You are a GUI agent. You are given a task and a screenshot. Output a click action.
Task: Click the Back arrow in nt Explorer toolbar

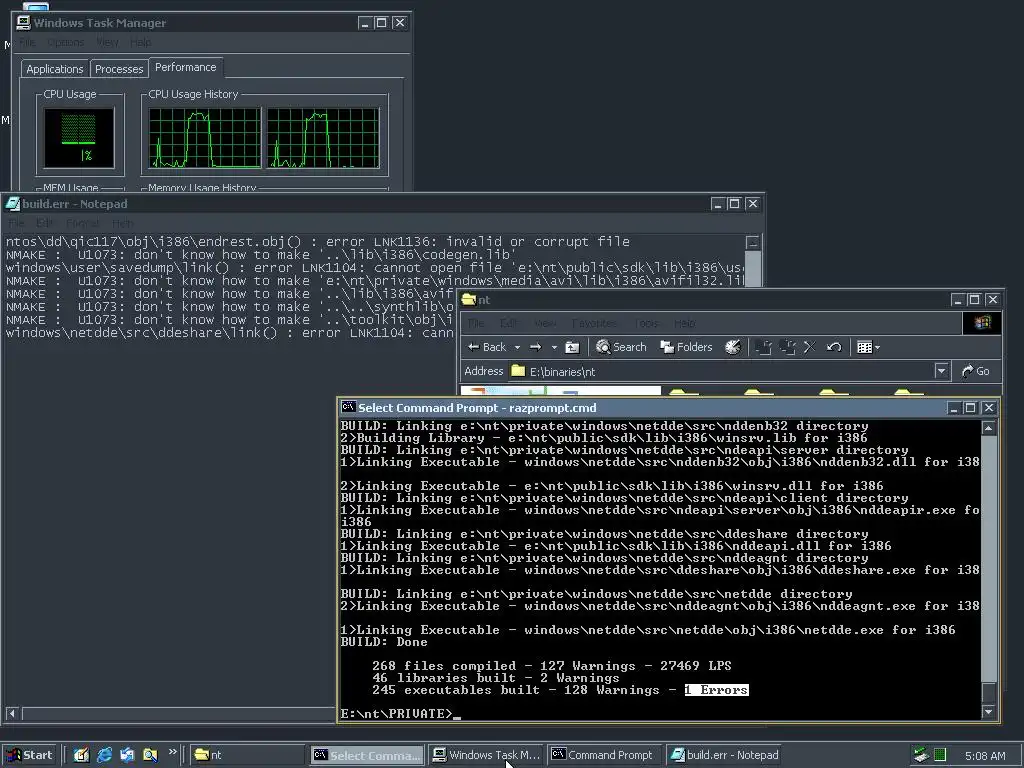point(487,347)
